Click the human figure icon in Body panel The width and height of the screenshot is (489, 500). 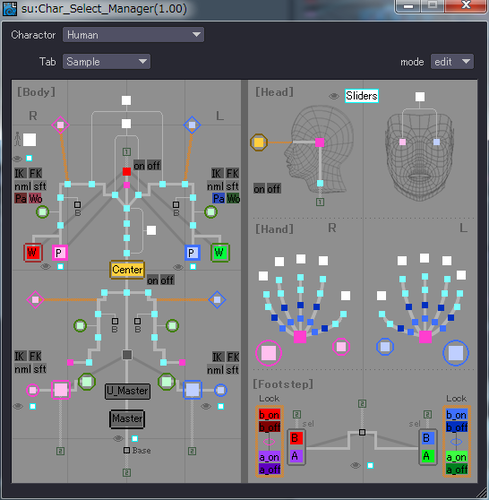click(17, 139)
